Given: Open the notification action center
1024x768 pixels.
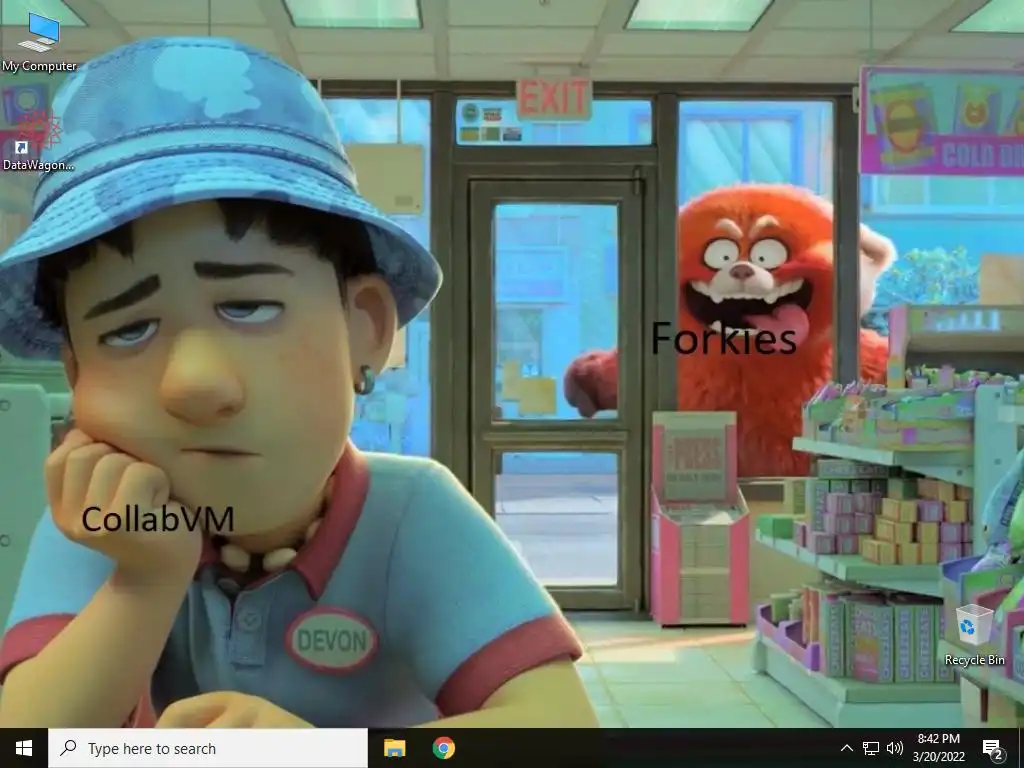Looking at the screenshot, I should pyautogui.click(x=993, y=749).
